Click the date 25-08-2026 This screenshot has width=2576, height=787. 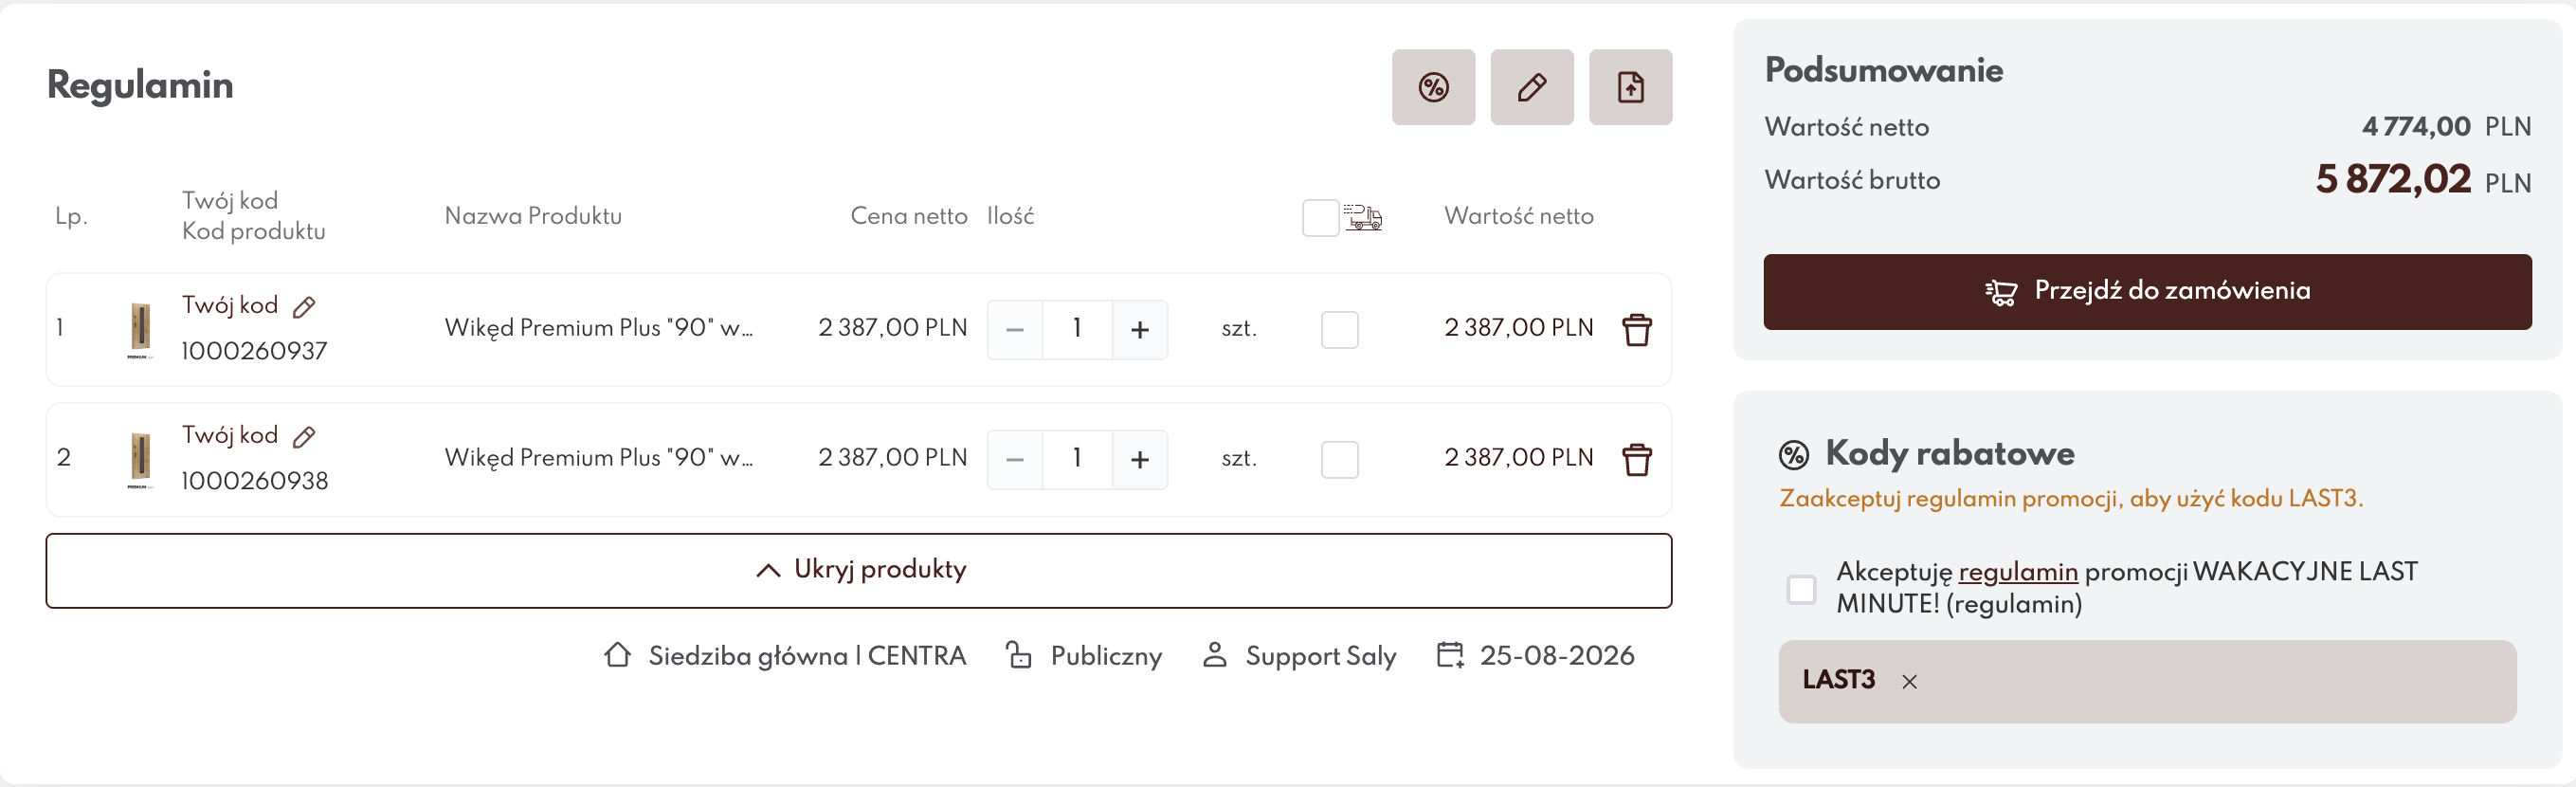pos(1557,656)
